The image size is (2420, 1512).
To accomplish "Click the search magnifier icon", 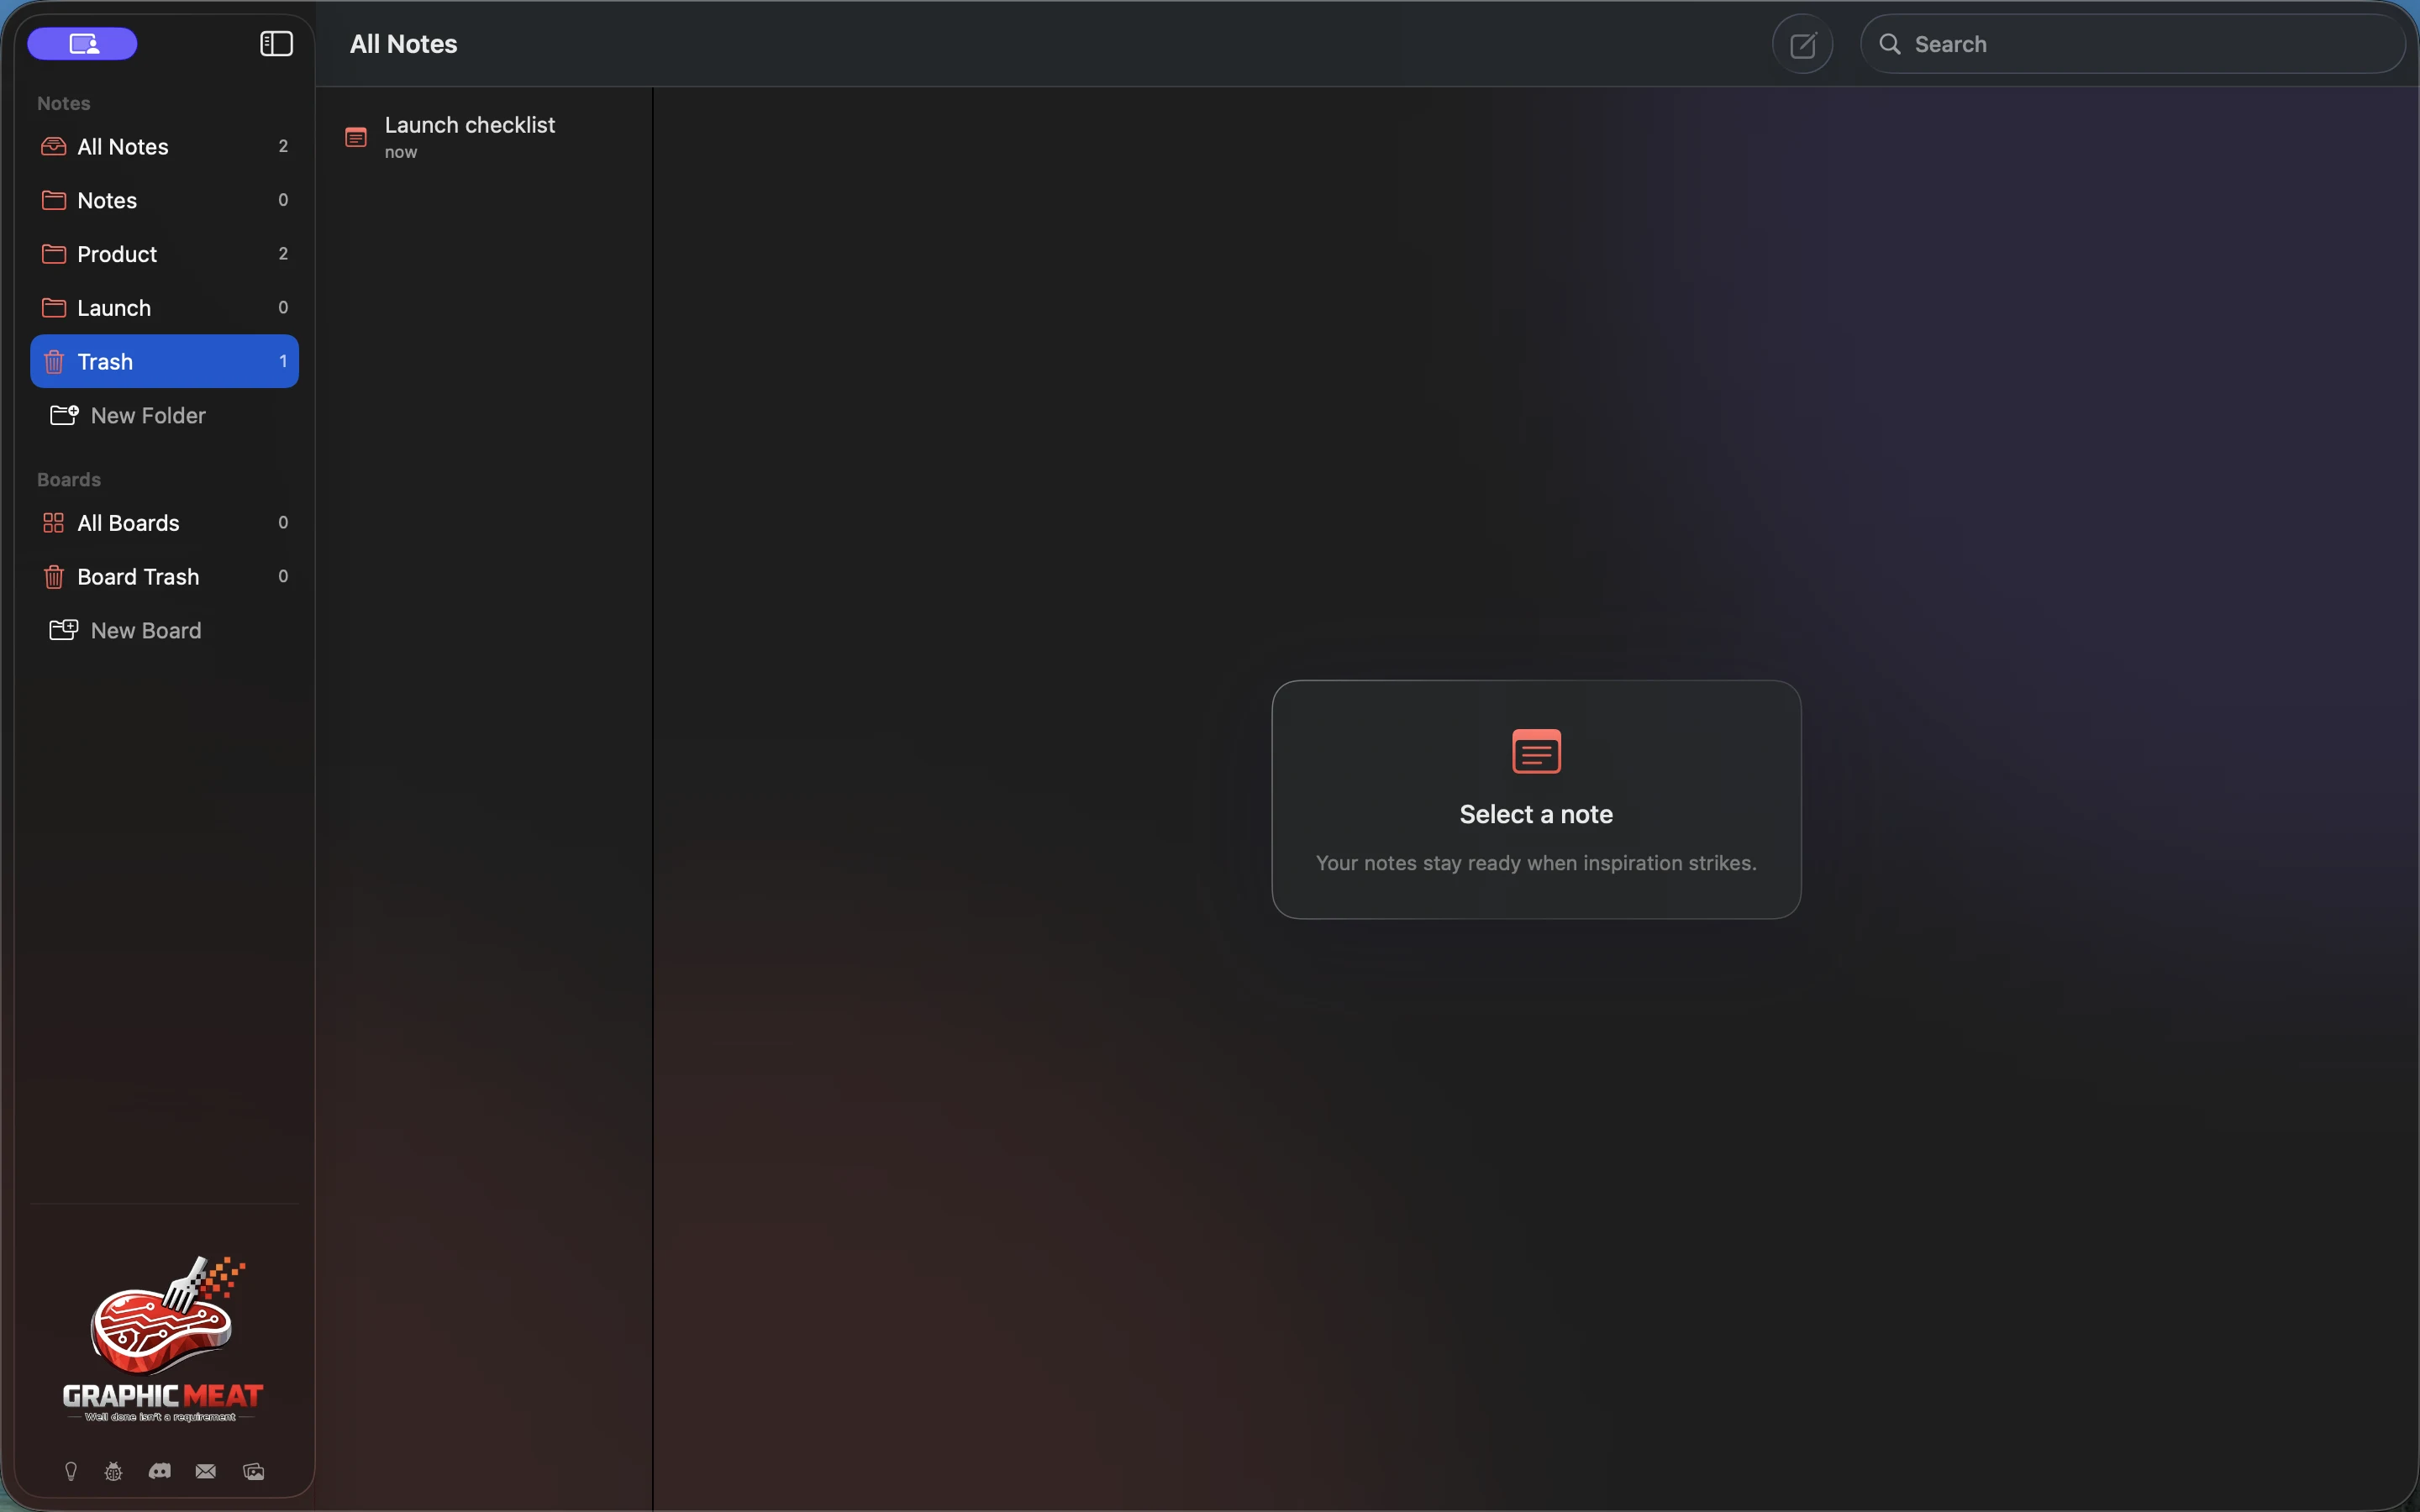I will 1890,44.
